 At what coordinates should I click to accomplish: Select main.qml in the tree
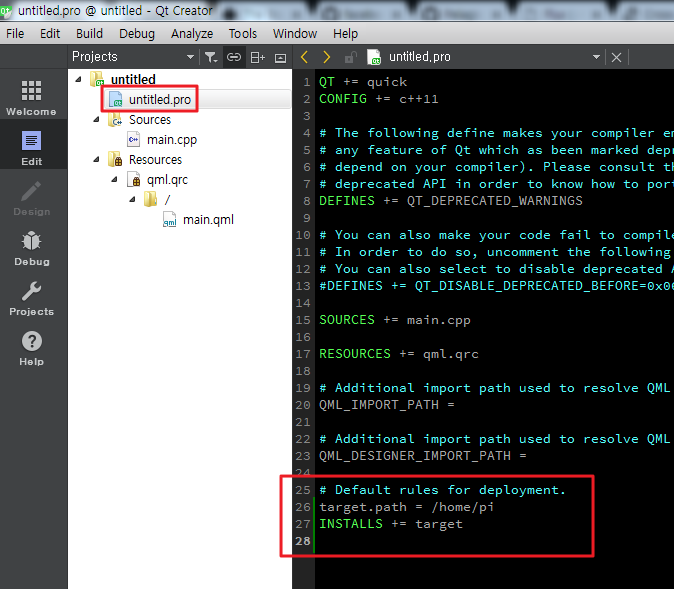pos(208,220)
